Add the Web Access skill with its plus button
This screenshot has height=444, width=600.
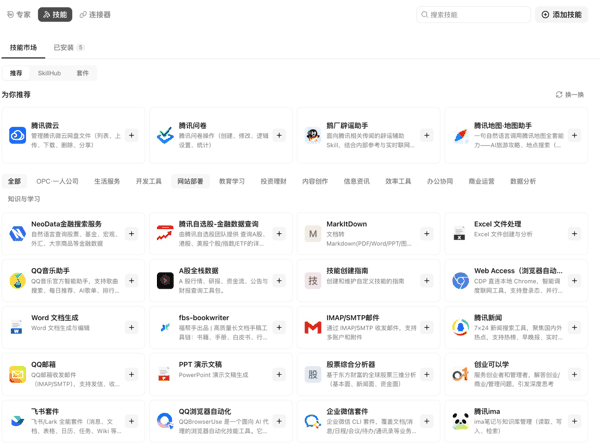coord(574,281)
